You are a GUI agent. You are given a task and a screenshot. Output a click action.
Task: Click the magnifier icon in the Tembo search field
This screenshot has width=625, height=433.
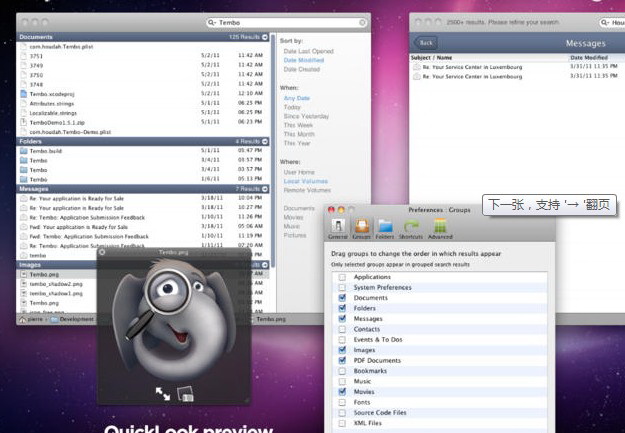click(x=212, y=21)
